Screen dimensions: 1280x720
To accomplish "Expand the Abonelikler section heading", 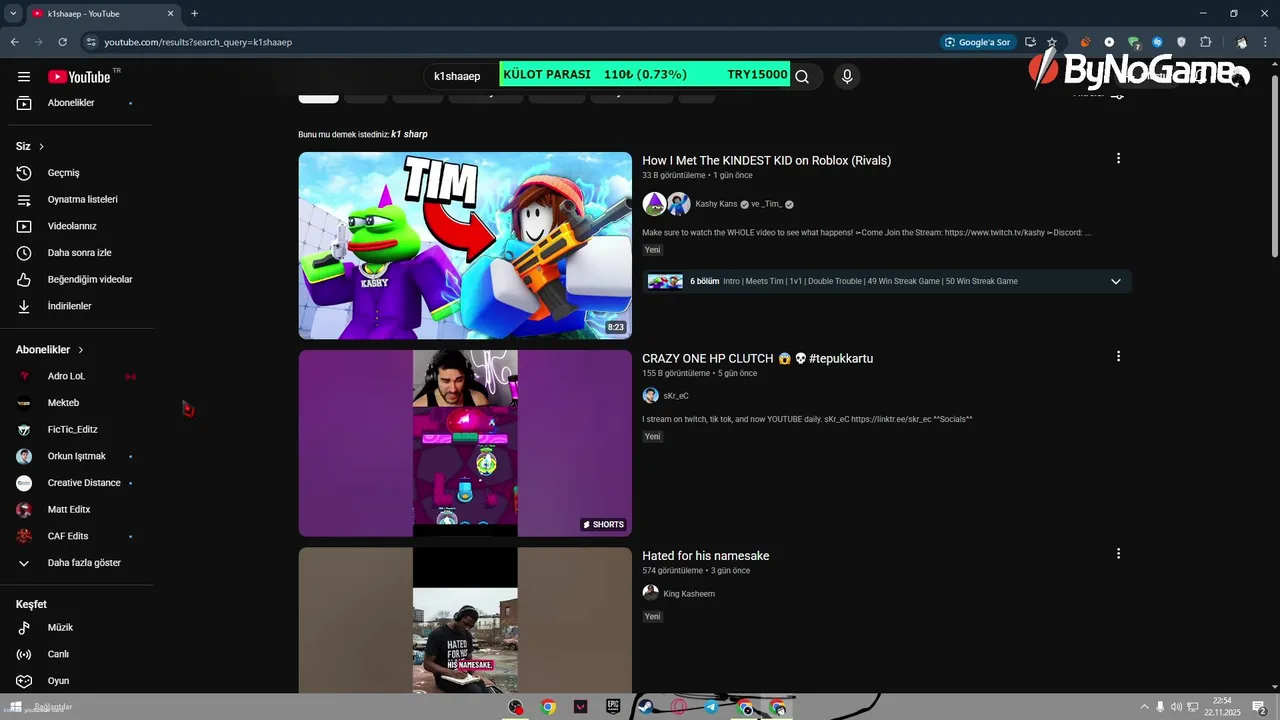I will click(50, 350).
